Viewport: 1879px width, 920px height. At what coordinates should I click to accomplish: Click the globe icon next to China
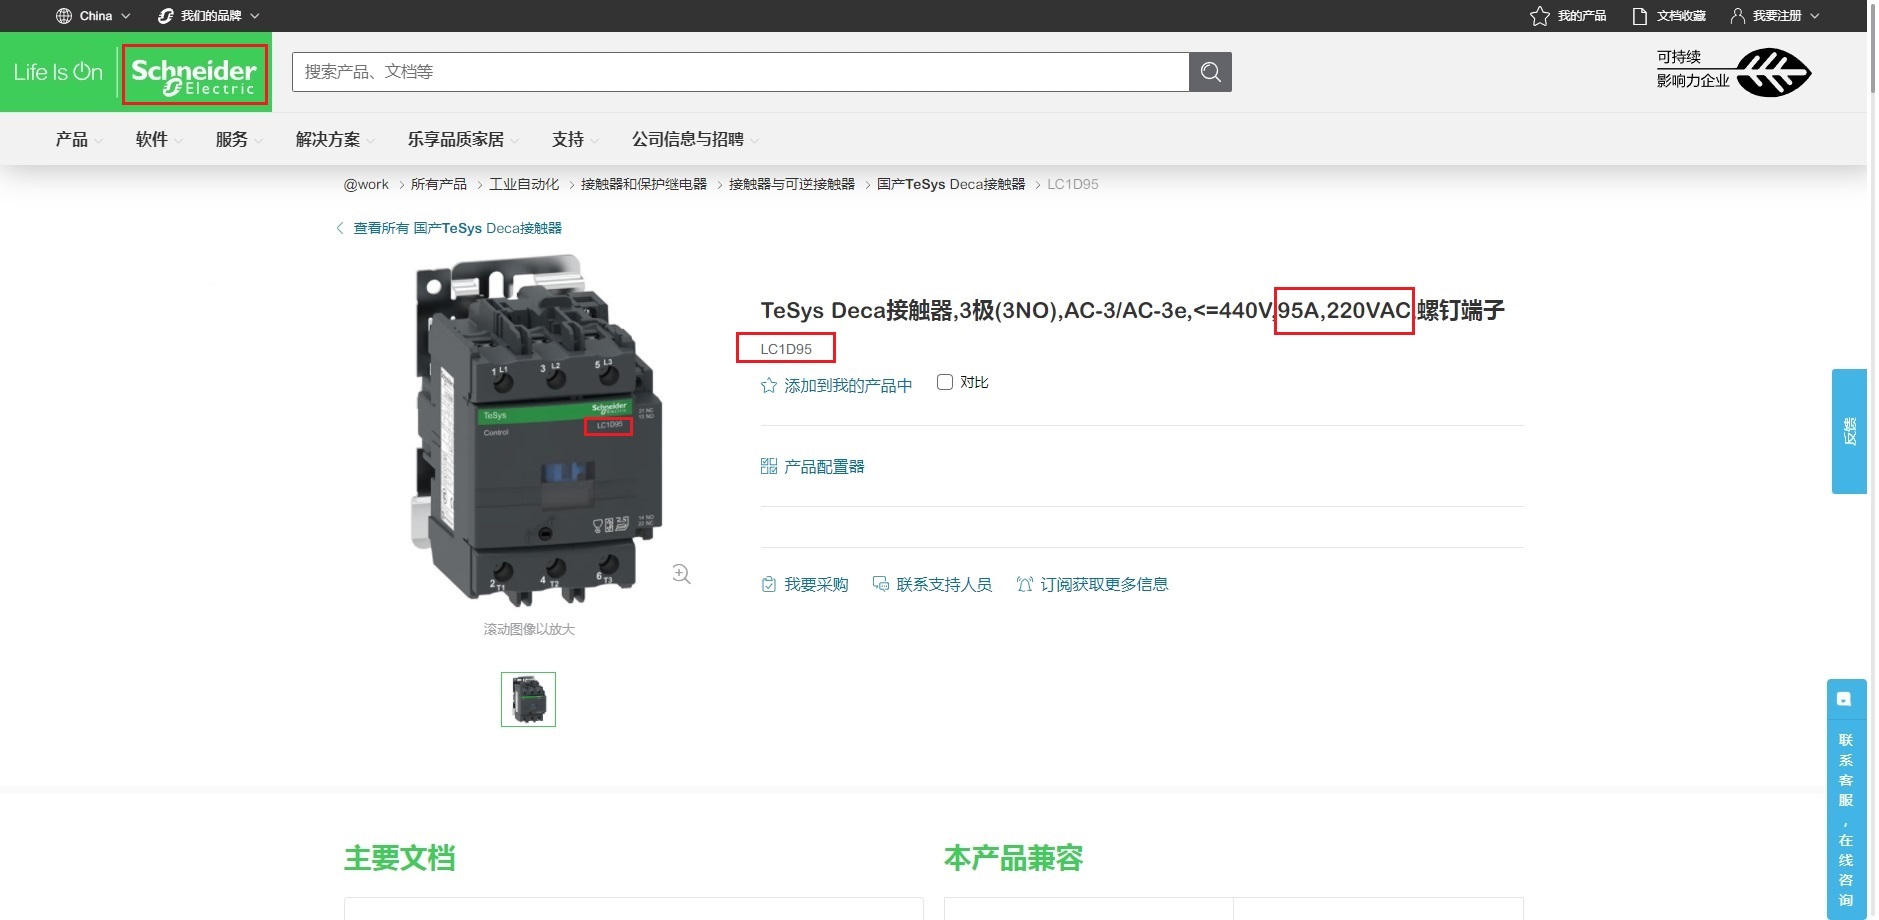click(x=64, y=16)
